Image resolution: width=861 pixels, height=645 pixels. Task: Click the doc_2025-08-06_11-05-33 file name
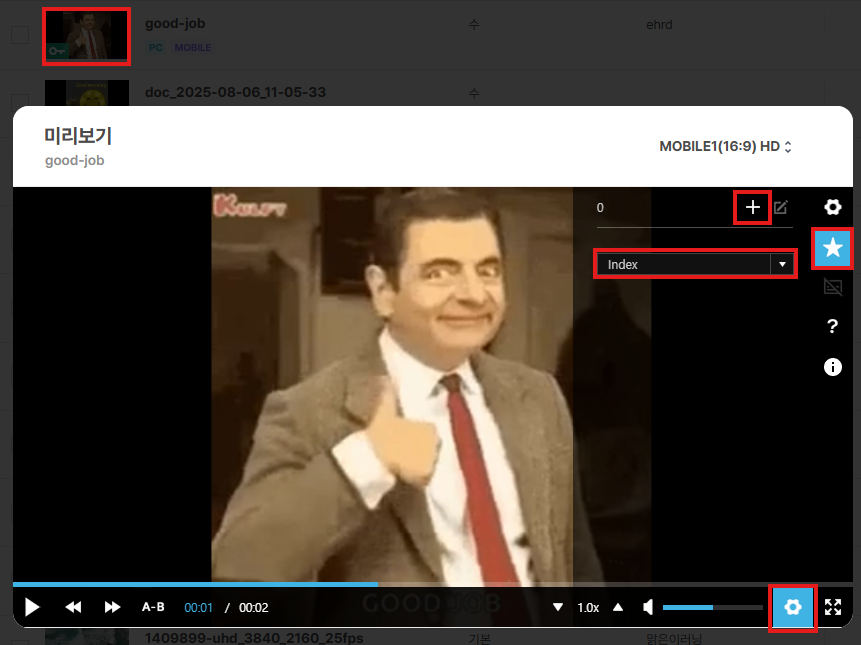(x=236, y=92)
